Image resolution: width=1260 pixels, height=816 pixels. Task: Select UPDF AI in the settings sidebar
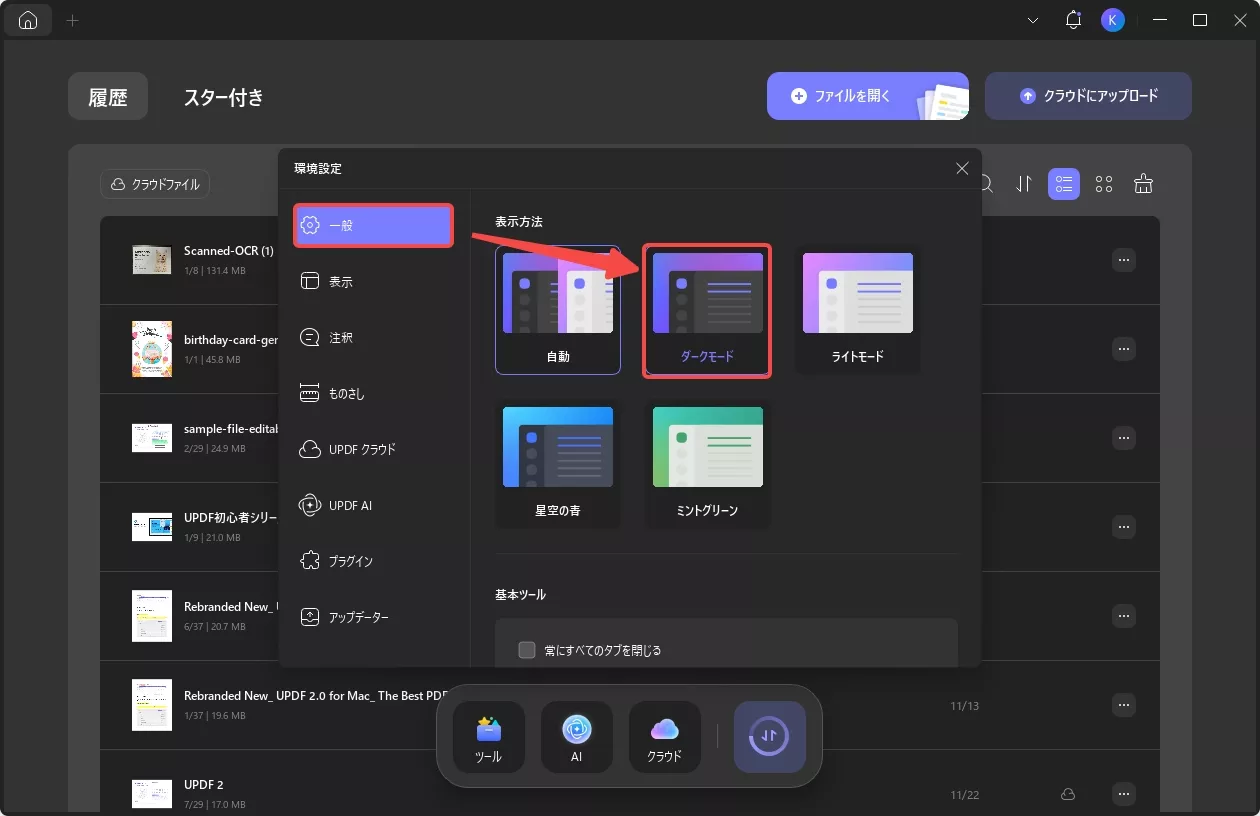[x=373, y=505]
